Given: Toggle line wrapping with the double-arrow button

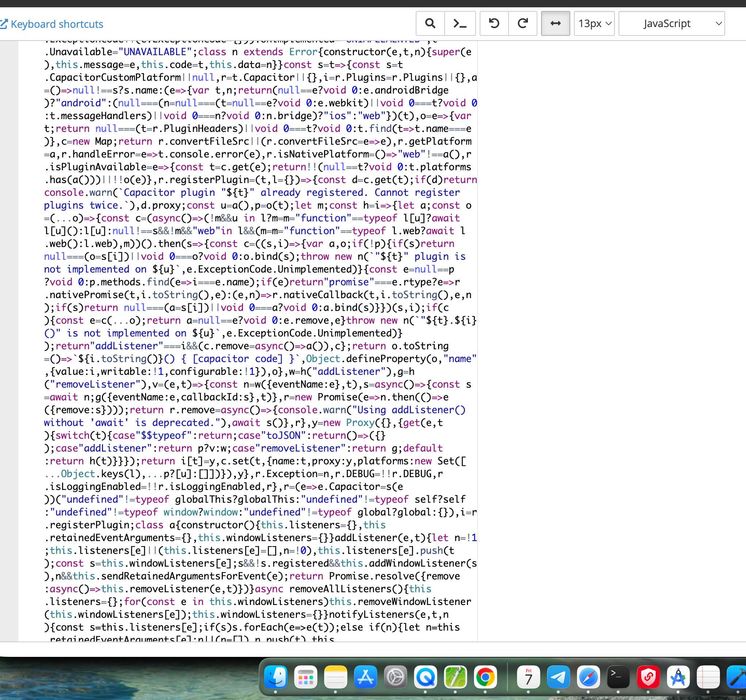Looking at the screenshot, I should tap(555, 23).
